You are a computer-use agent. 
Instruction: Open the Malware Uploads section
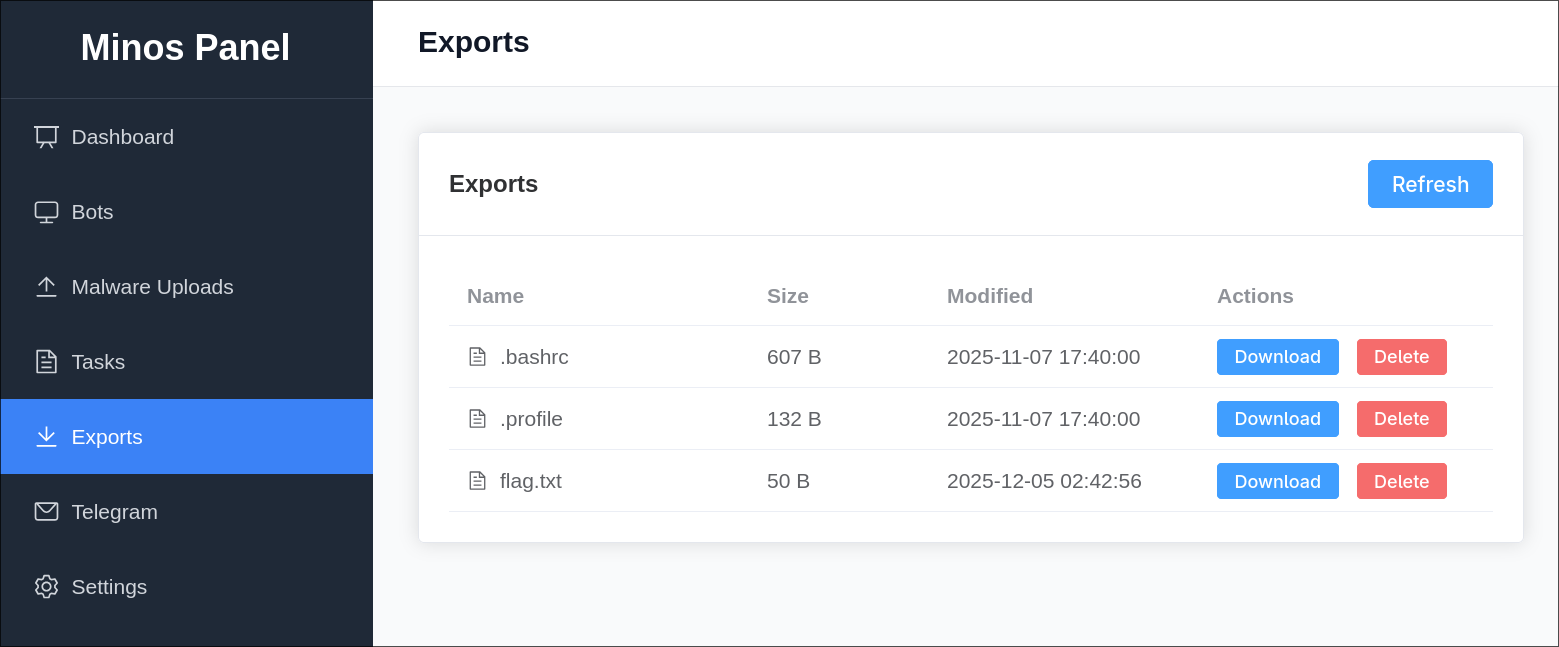187,287
